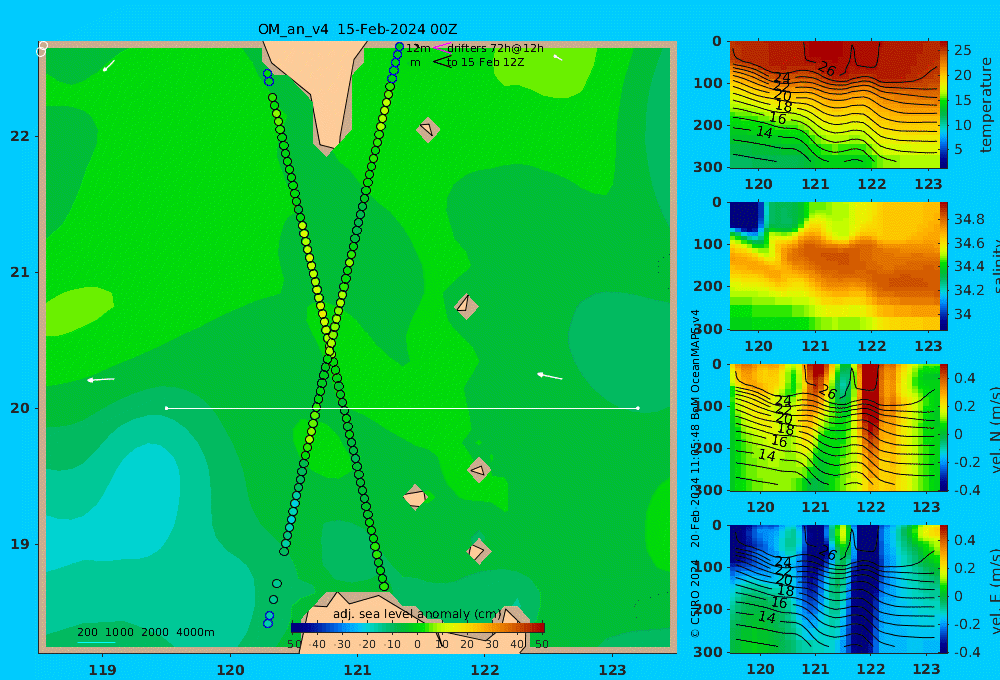Click the vertical '© CSIRO 2024' credit text
The image size is (1000, 680).
point(695,596)
